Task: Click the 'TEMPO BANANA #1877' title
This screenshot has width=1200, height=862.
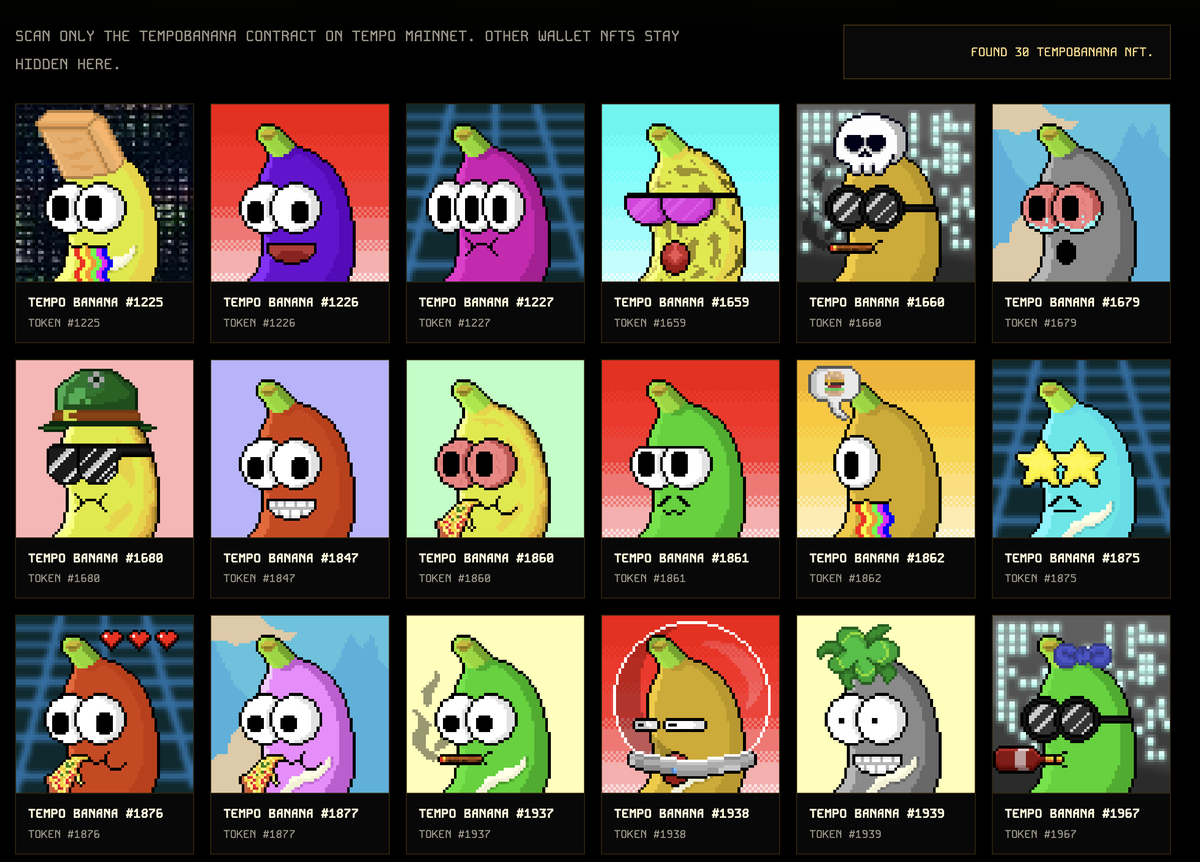Action: 291,814
